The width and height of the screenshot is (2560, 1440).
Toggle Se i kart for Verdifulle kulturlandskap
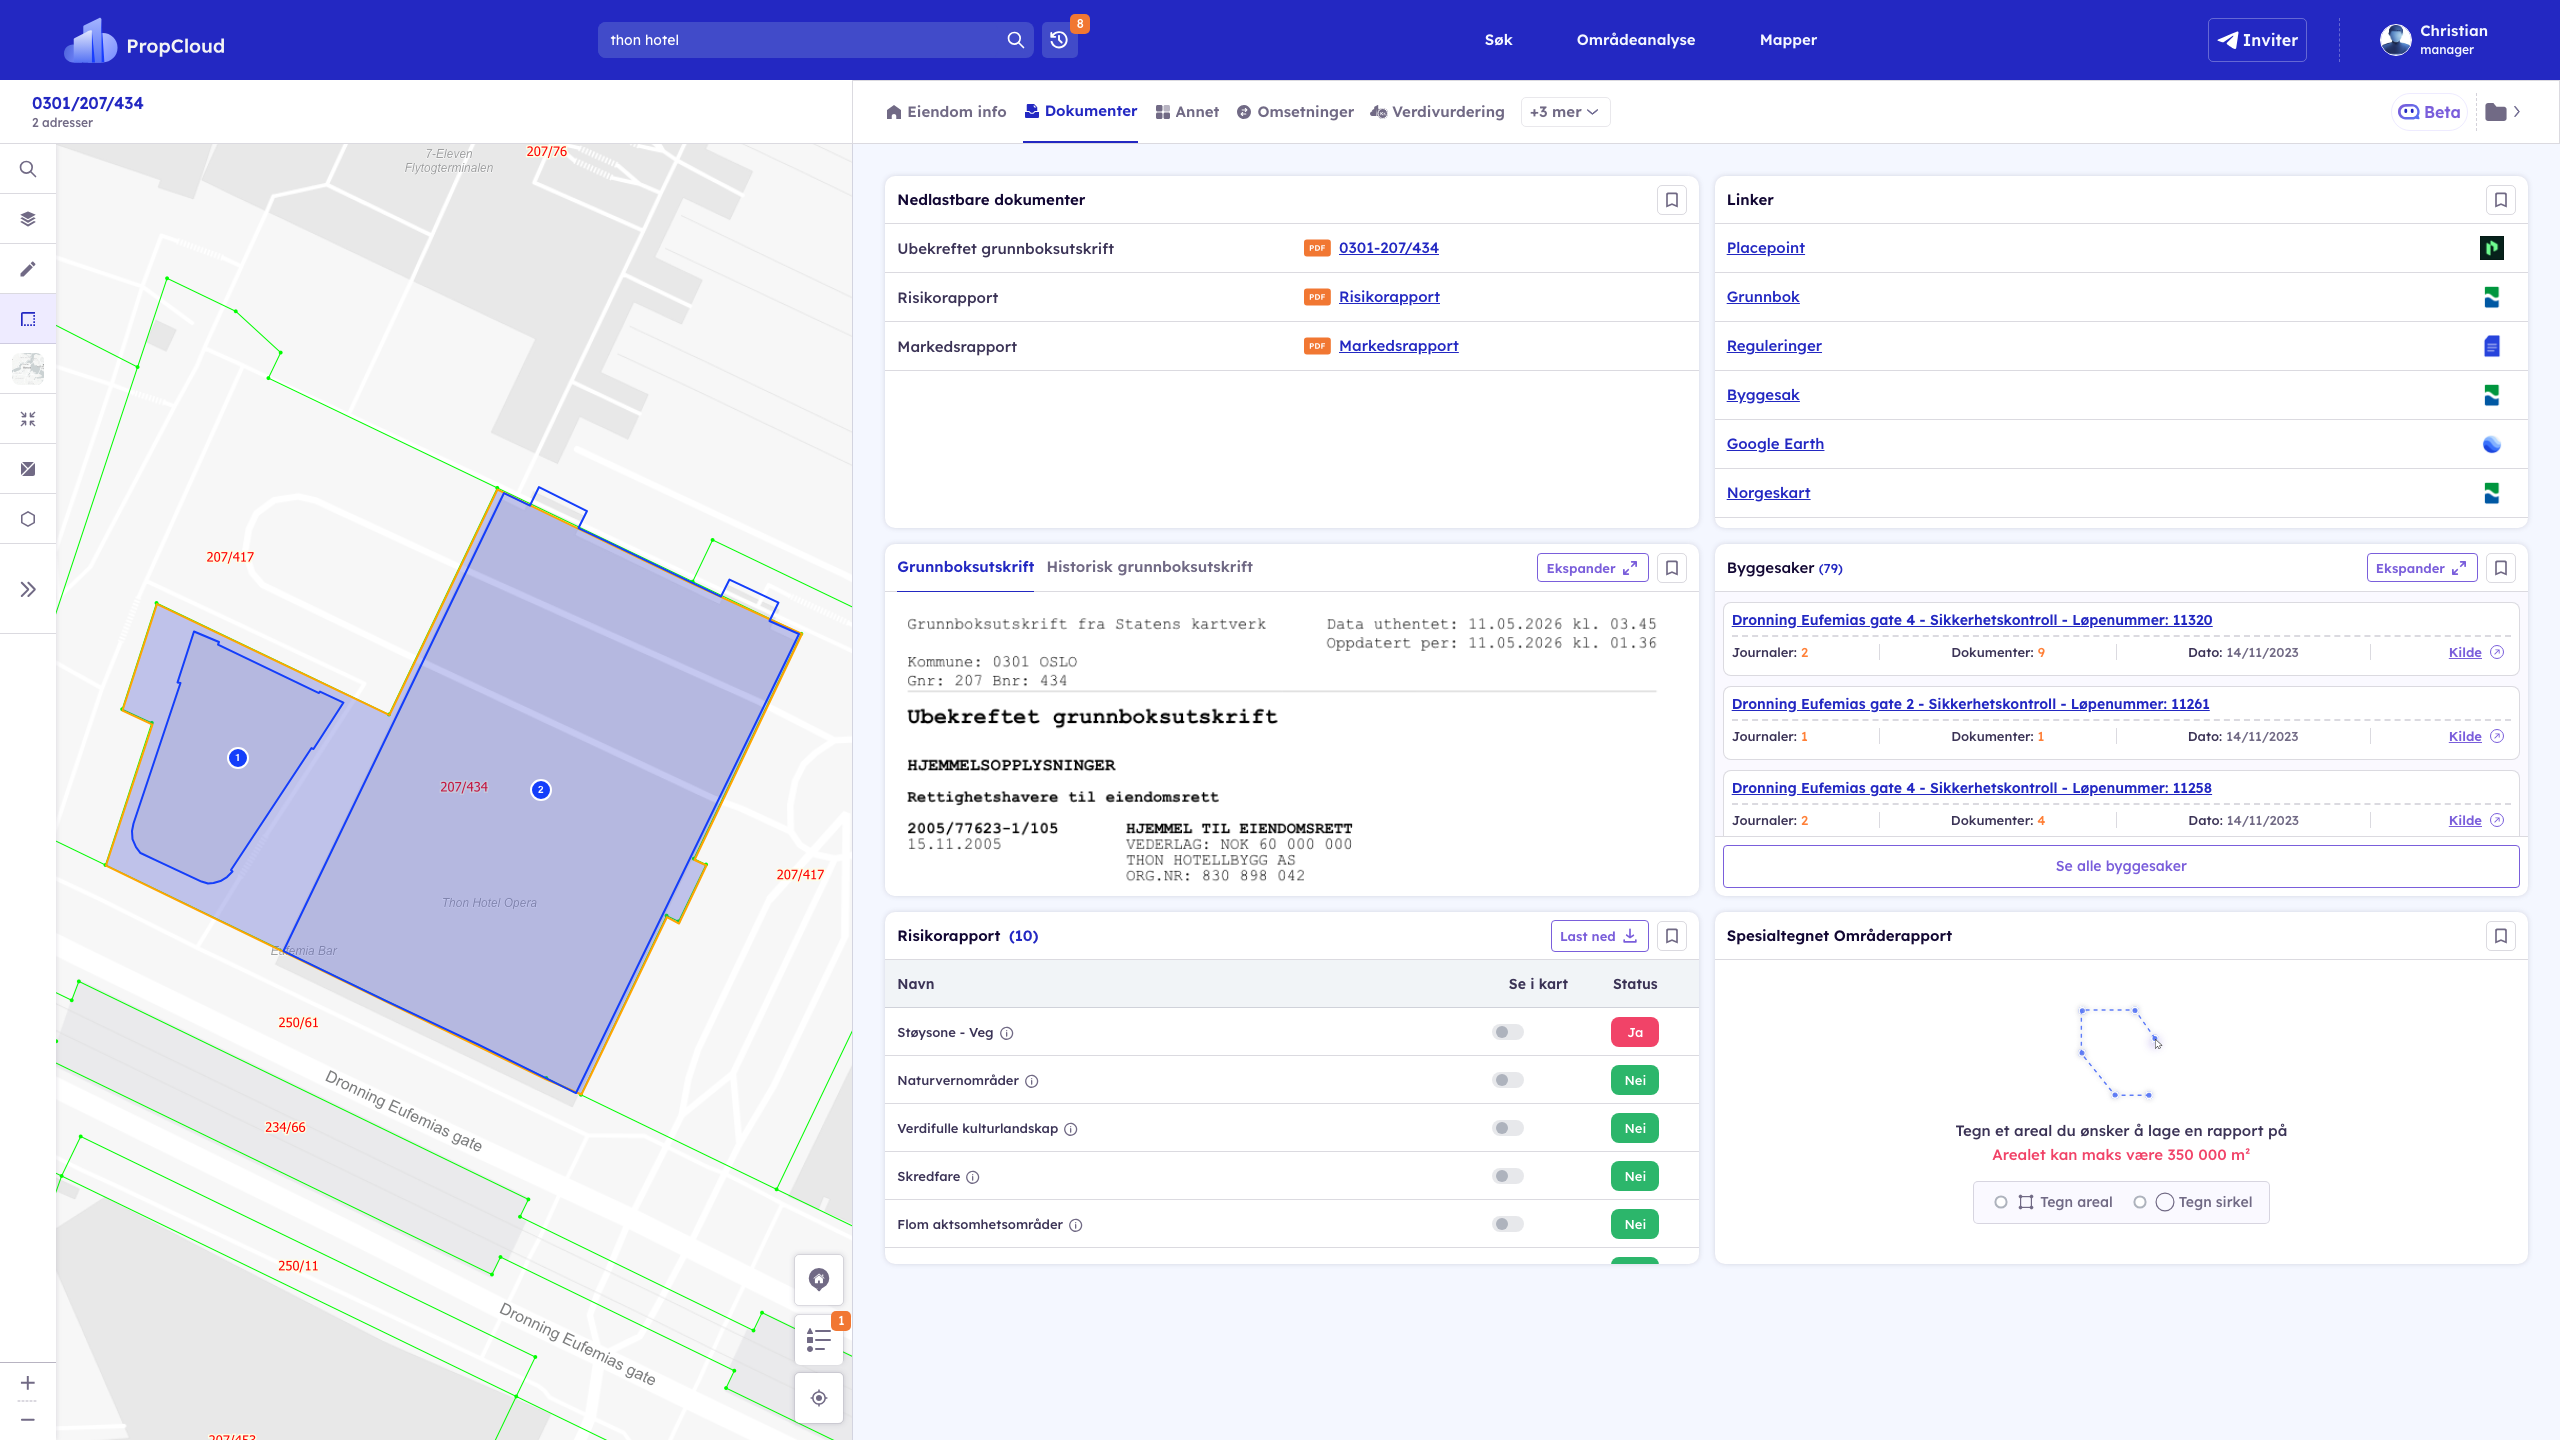(x=1508, y=1128)
